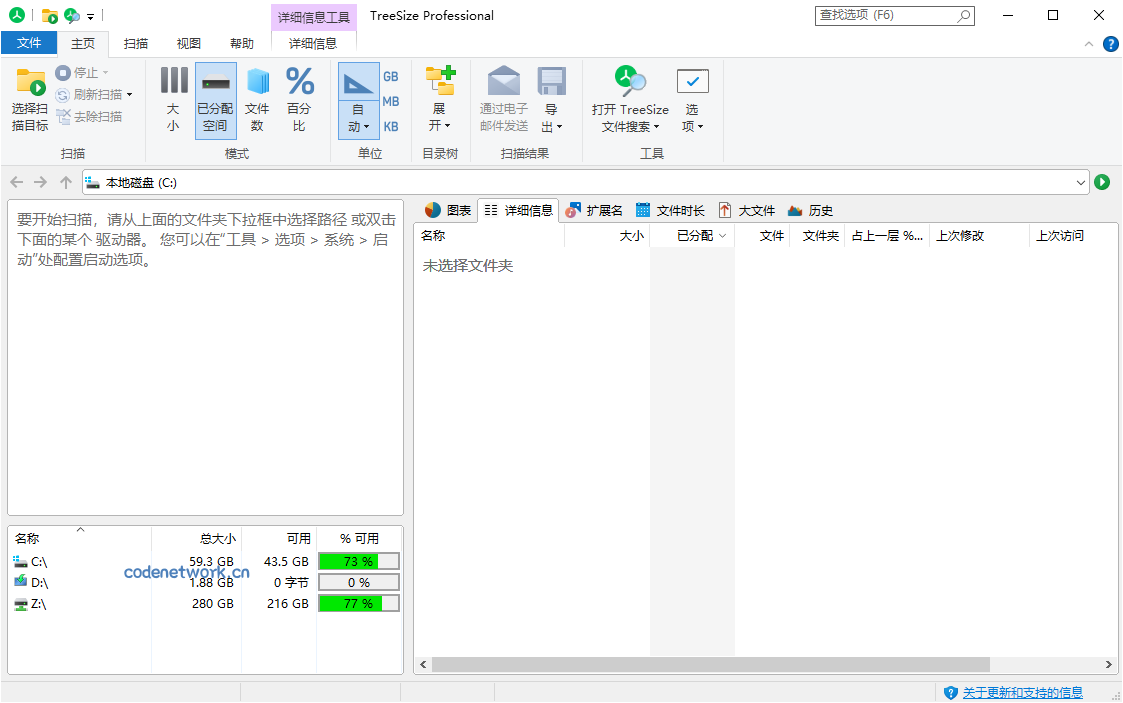Launch 打开 TreeSize 文件搜索
Image resolution: width=1123 pixels, height=703 pixels.
tap(629, 98)
